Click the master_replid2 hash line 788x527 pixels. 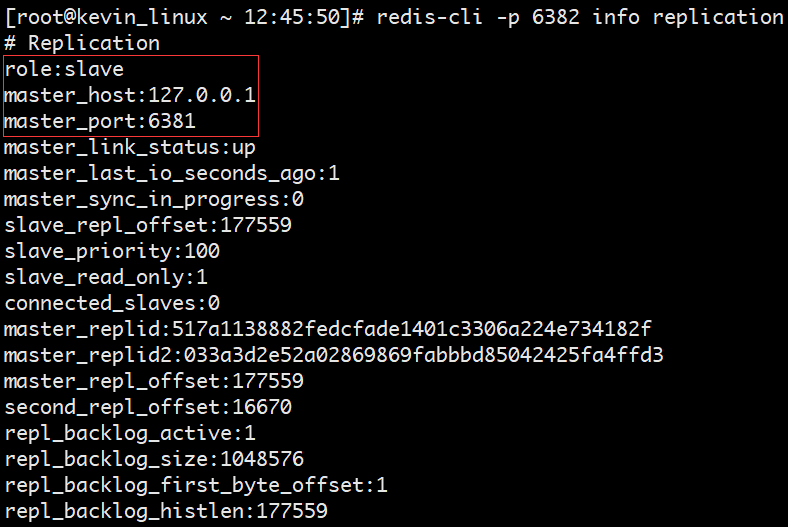334,356
